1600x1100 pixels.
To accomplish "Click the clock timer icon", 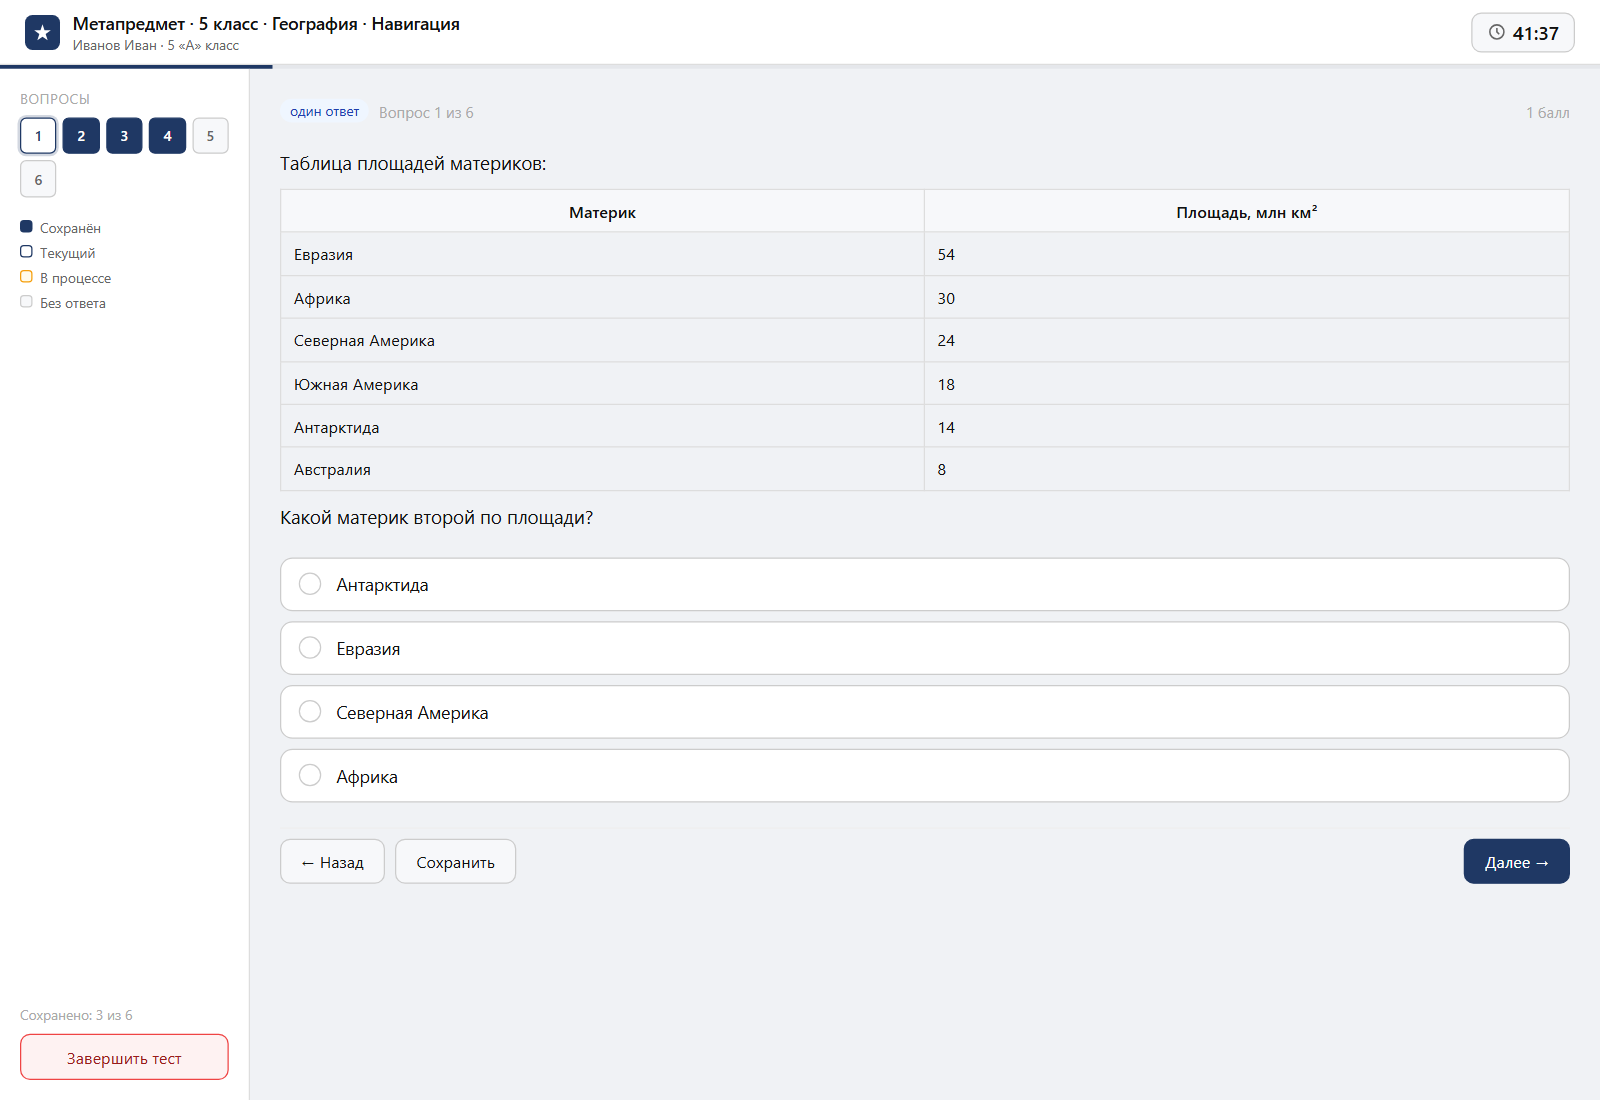I will tap(1497, 32).
